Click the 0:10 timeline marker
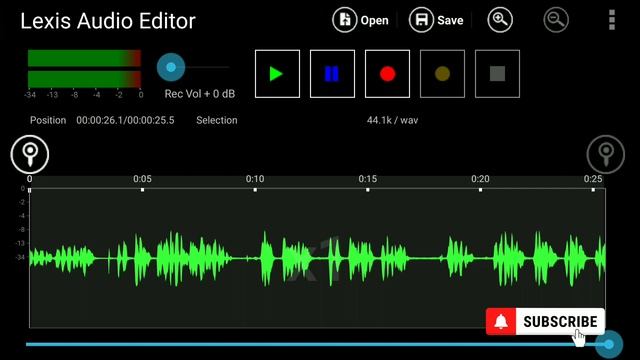This screenshot has width=640, height=360. tap(255, 179)
